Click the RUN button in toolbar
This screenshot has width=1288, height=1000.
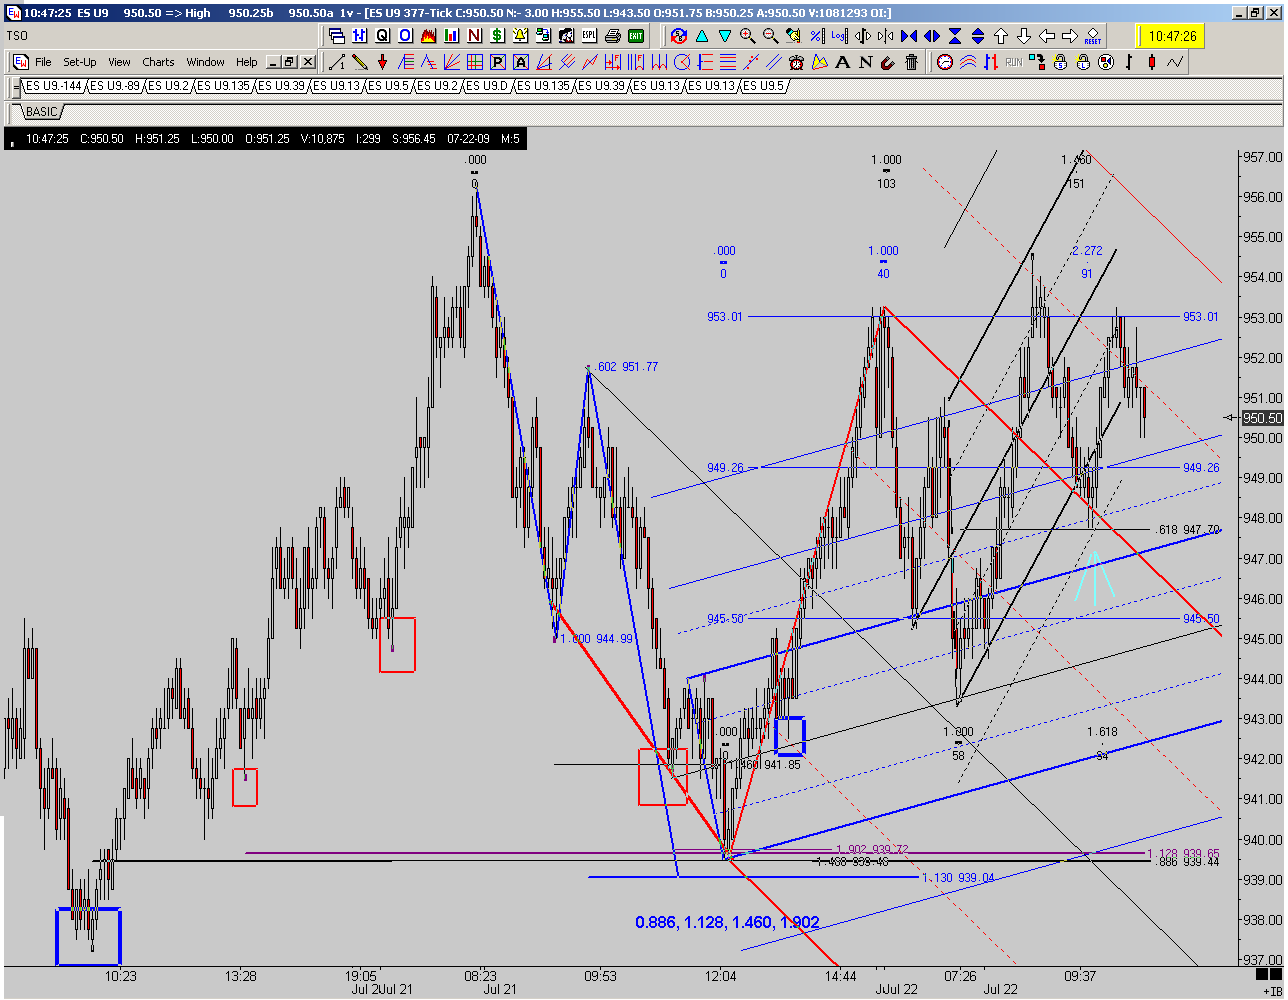(1014, 62)
